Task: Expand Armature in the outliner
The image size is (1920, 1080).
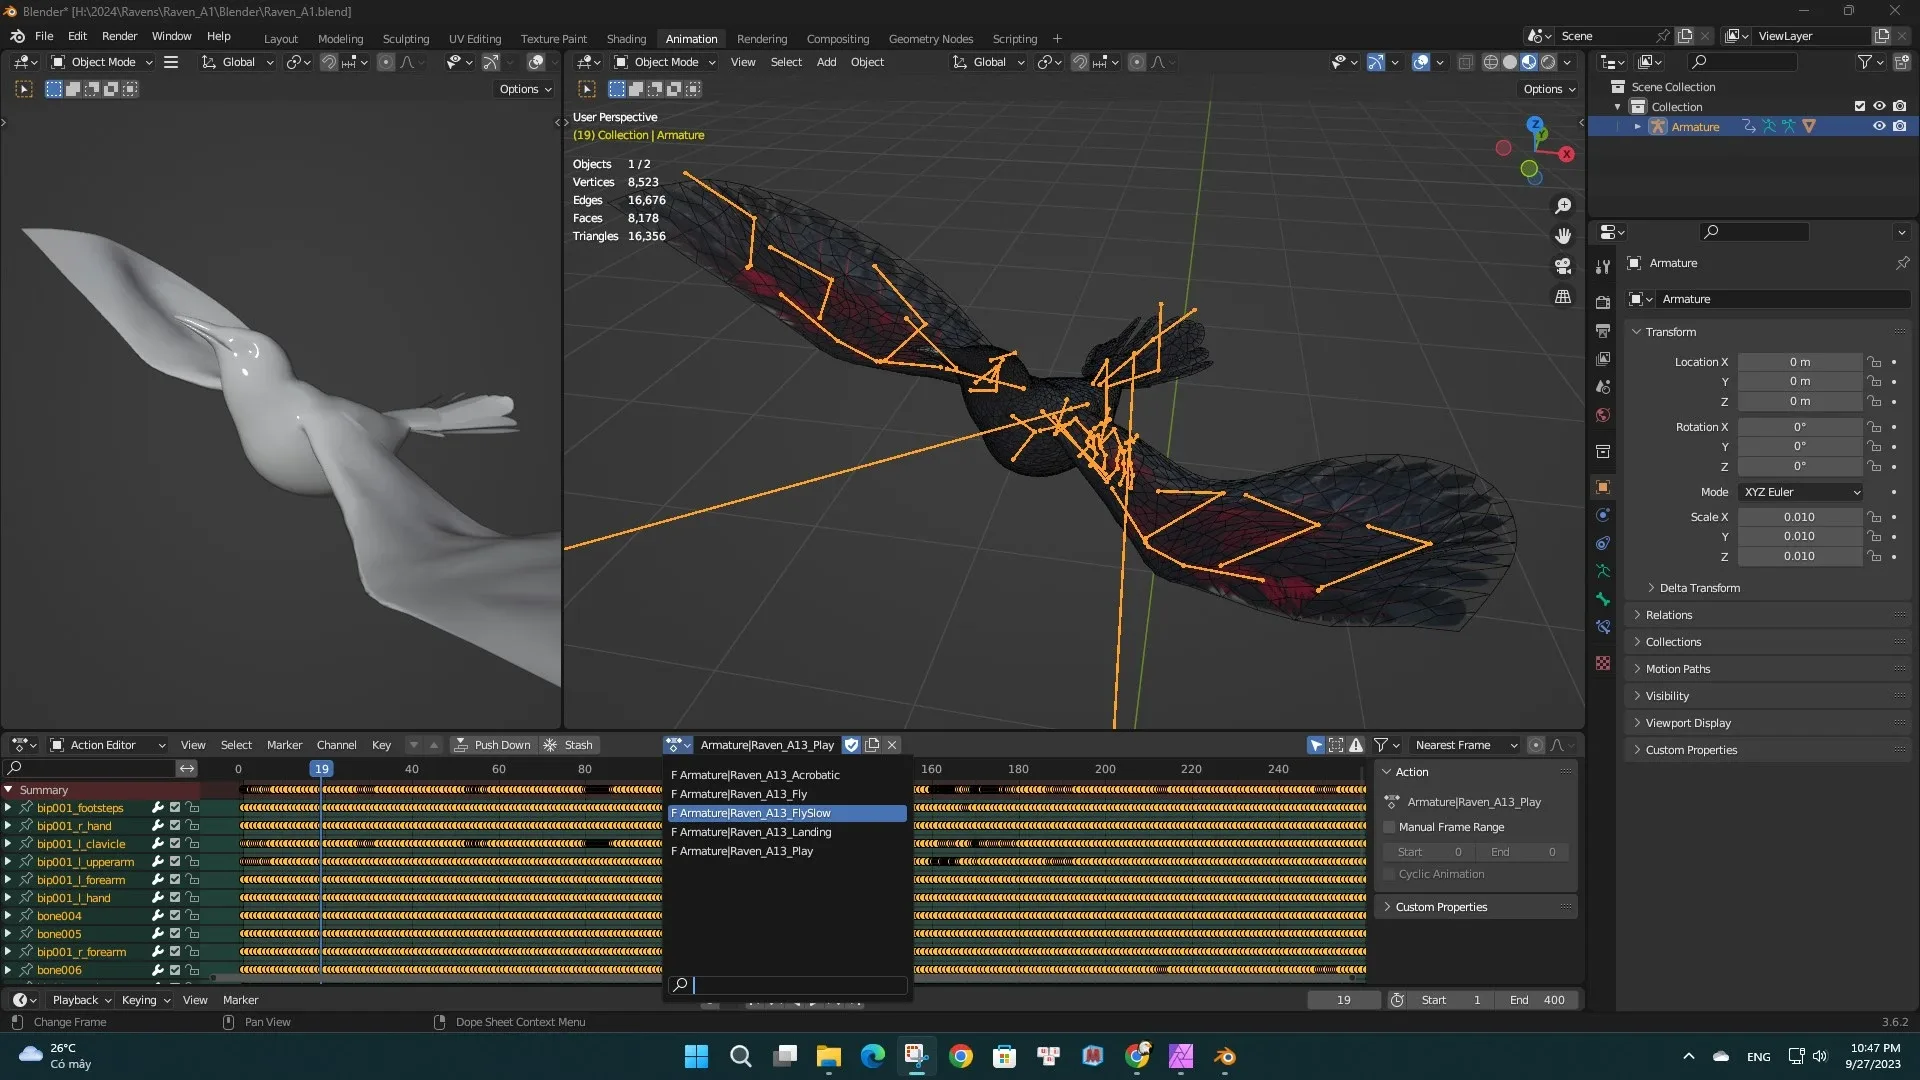Action: tap(1637, 127)
